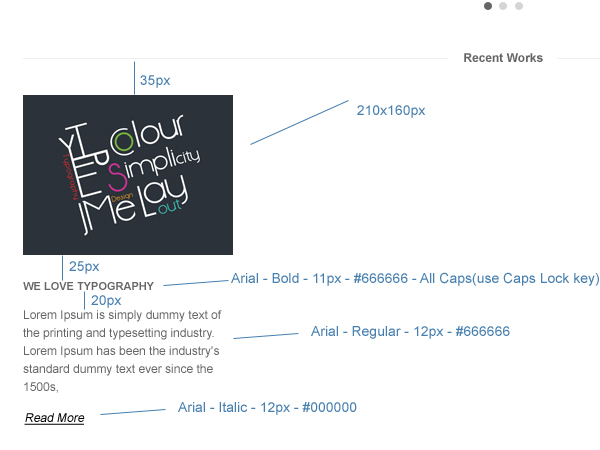Click the green letter C in Colour
Viewport: 600px width, 450px height.
pyautogui.click(x=123, y=142)
